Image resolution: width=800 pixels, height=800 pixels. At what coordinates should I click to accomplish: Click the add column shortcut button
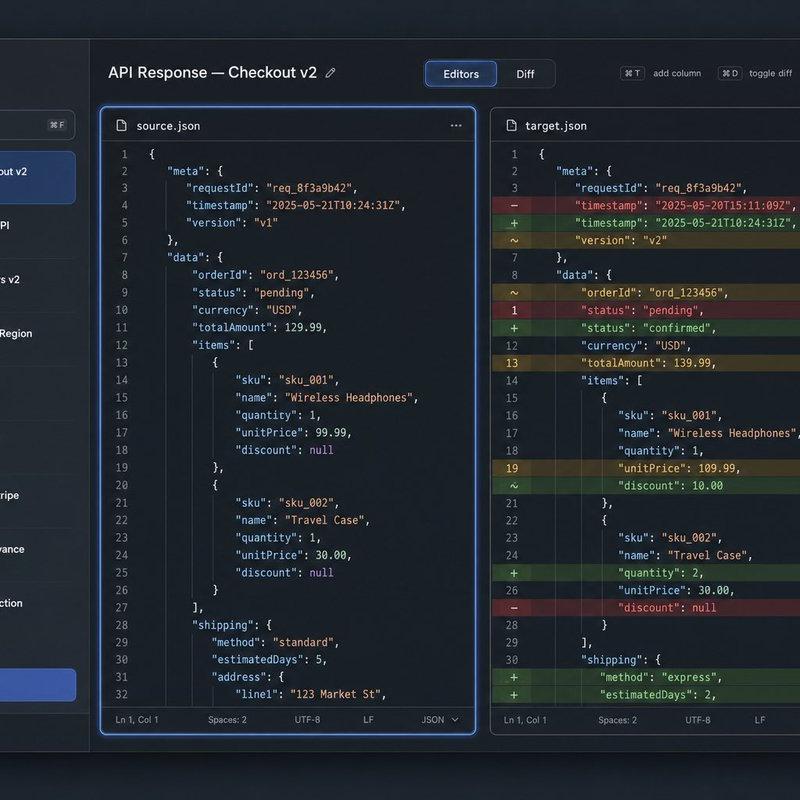pyautogui.click(x=660, y=73)
